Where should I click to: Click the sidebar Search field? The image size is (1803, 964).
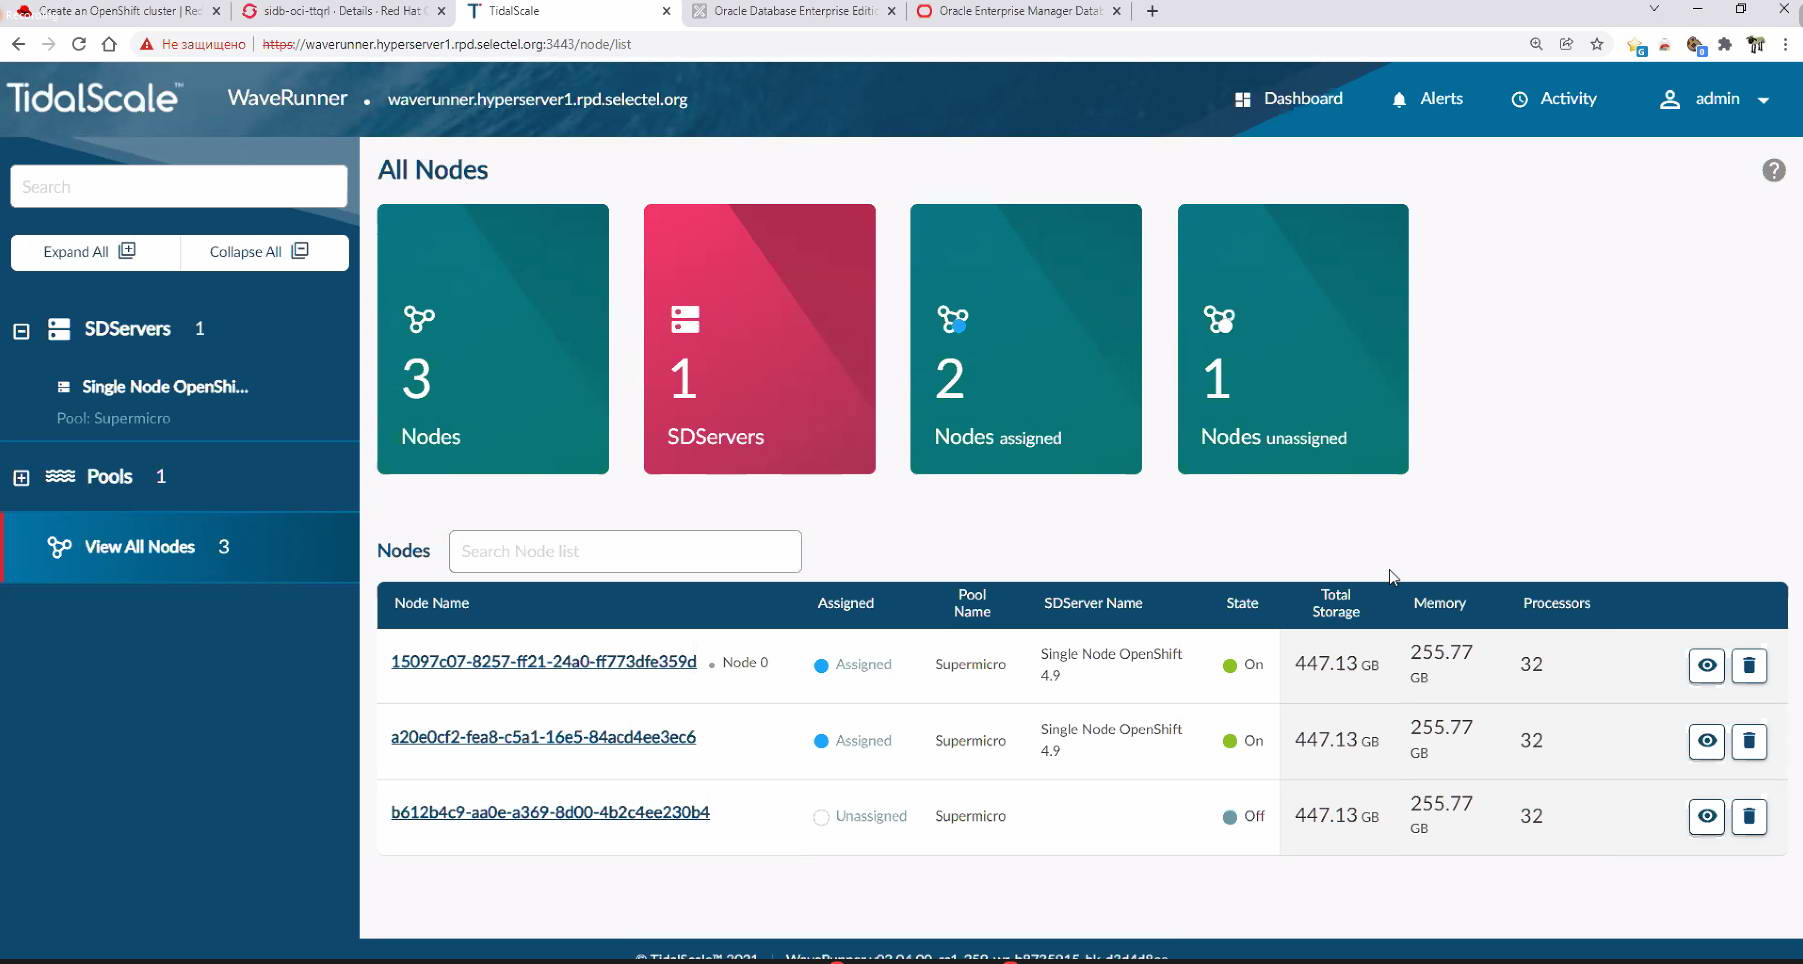pyautogui.click(x=179, y=187)
